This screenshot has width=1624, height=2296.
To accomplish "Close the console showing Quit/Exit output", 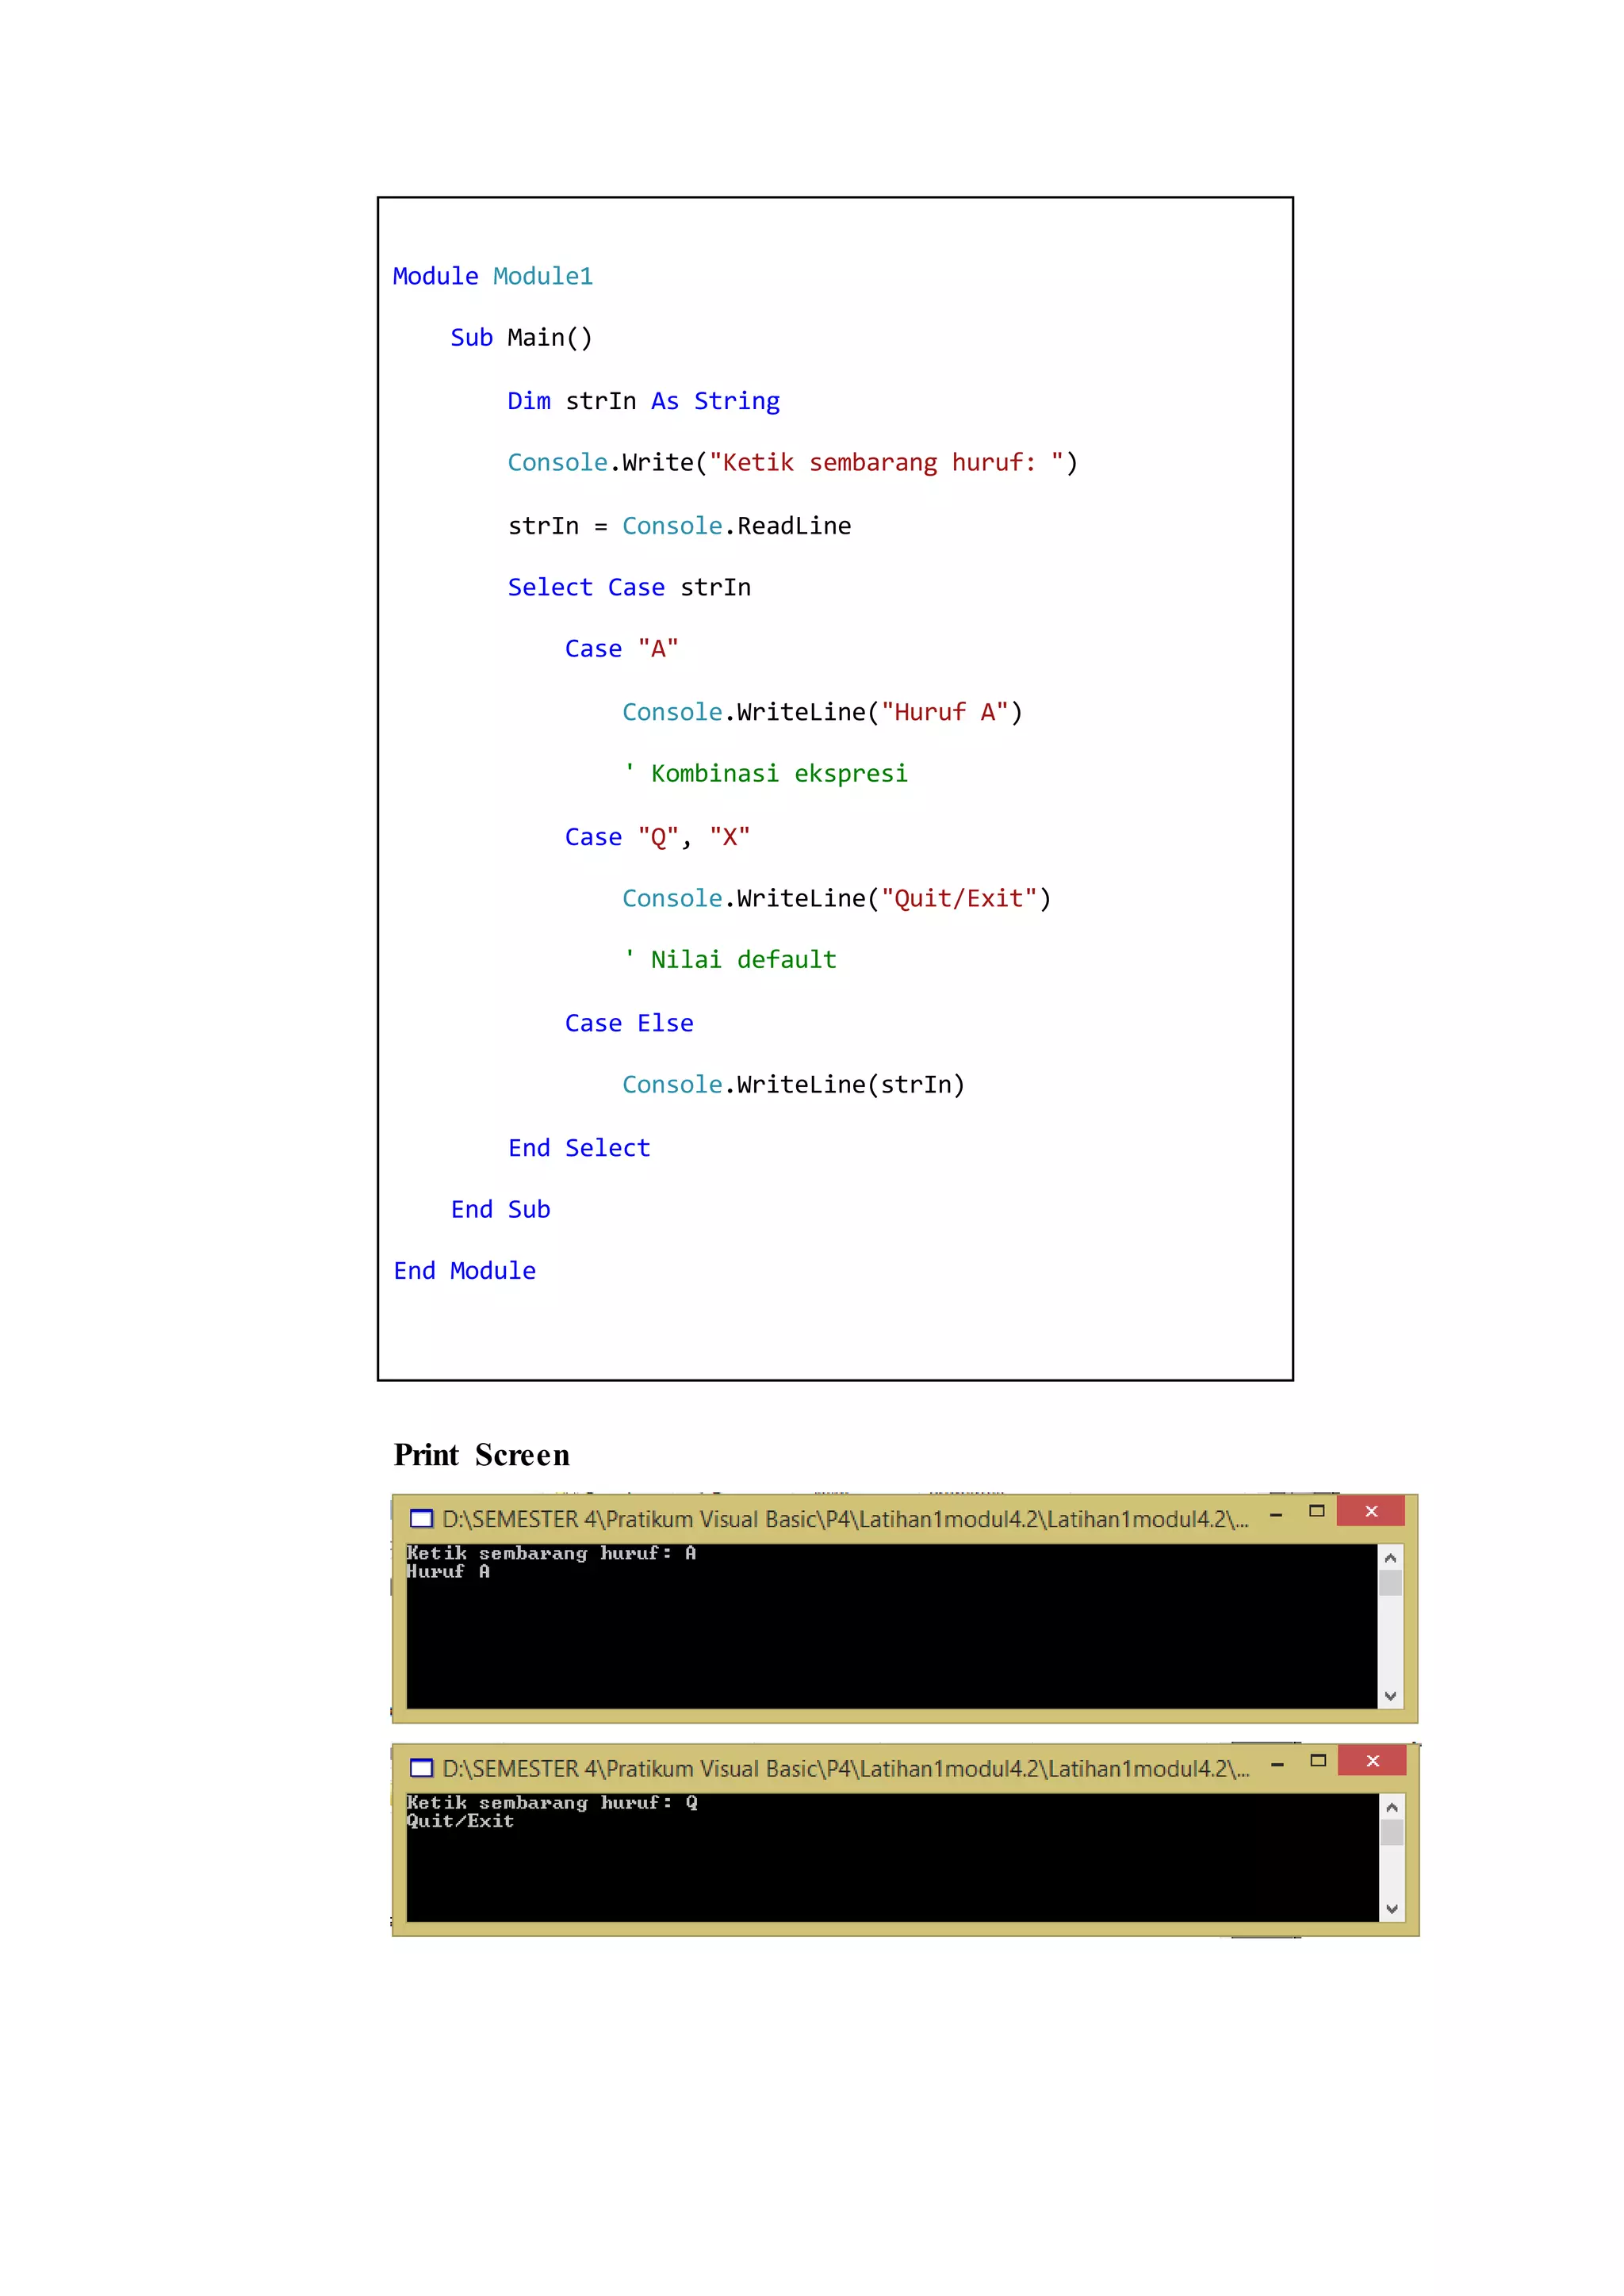I will (1372, 1760).
